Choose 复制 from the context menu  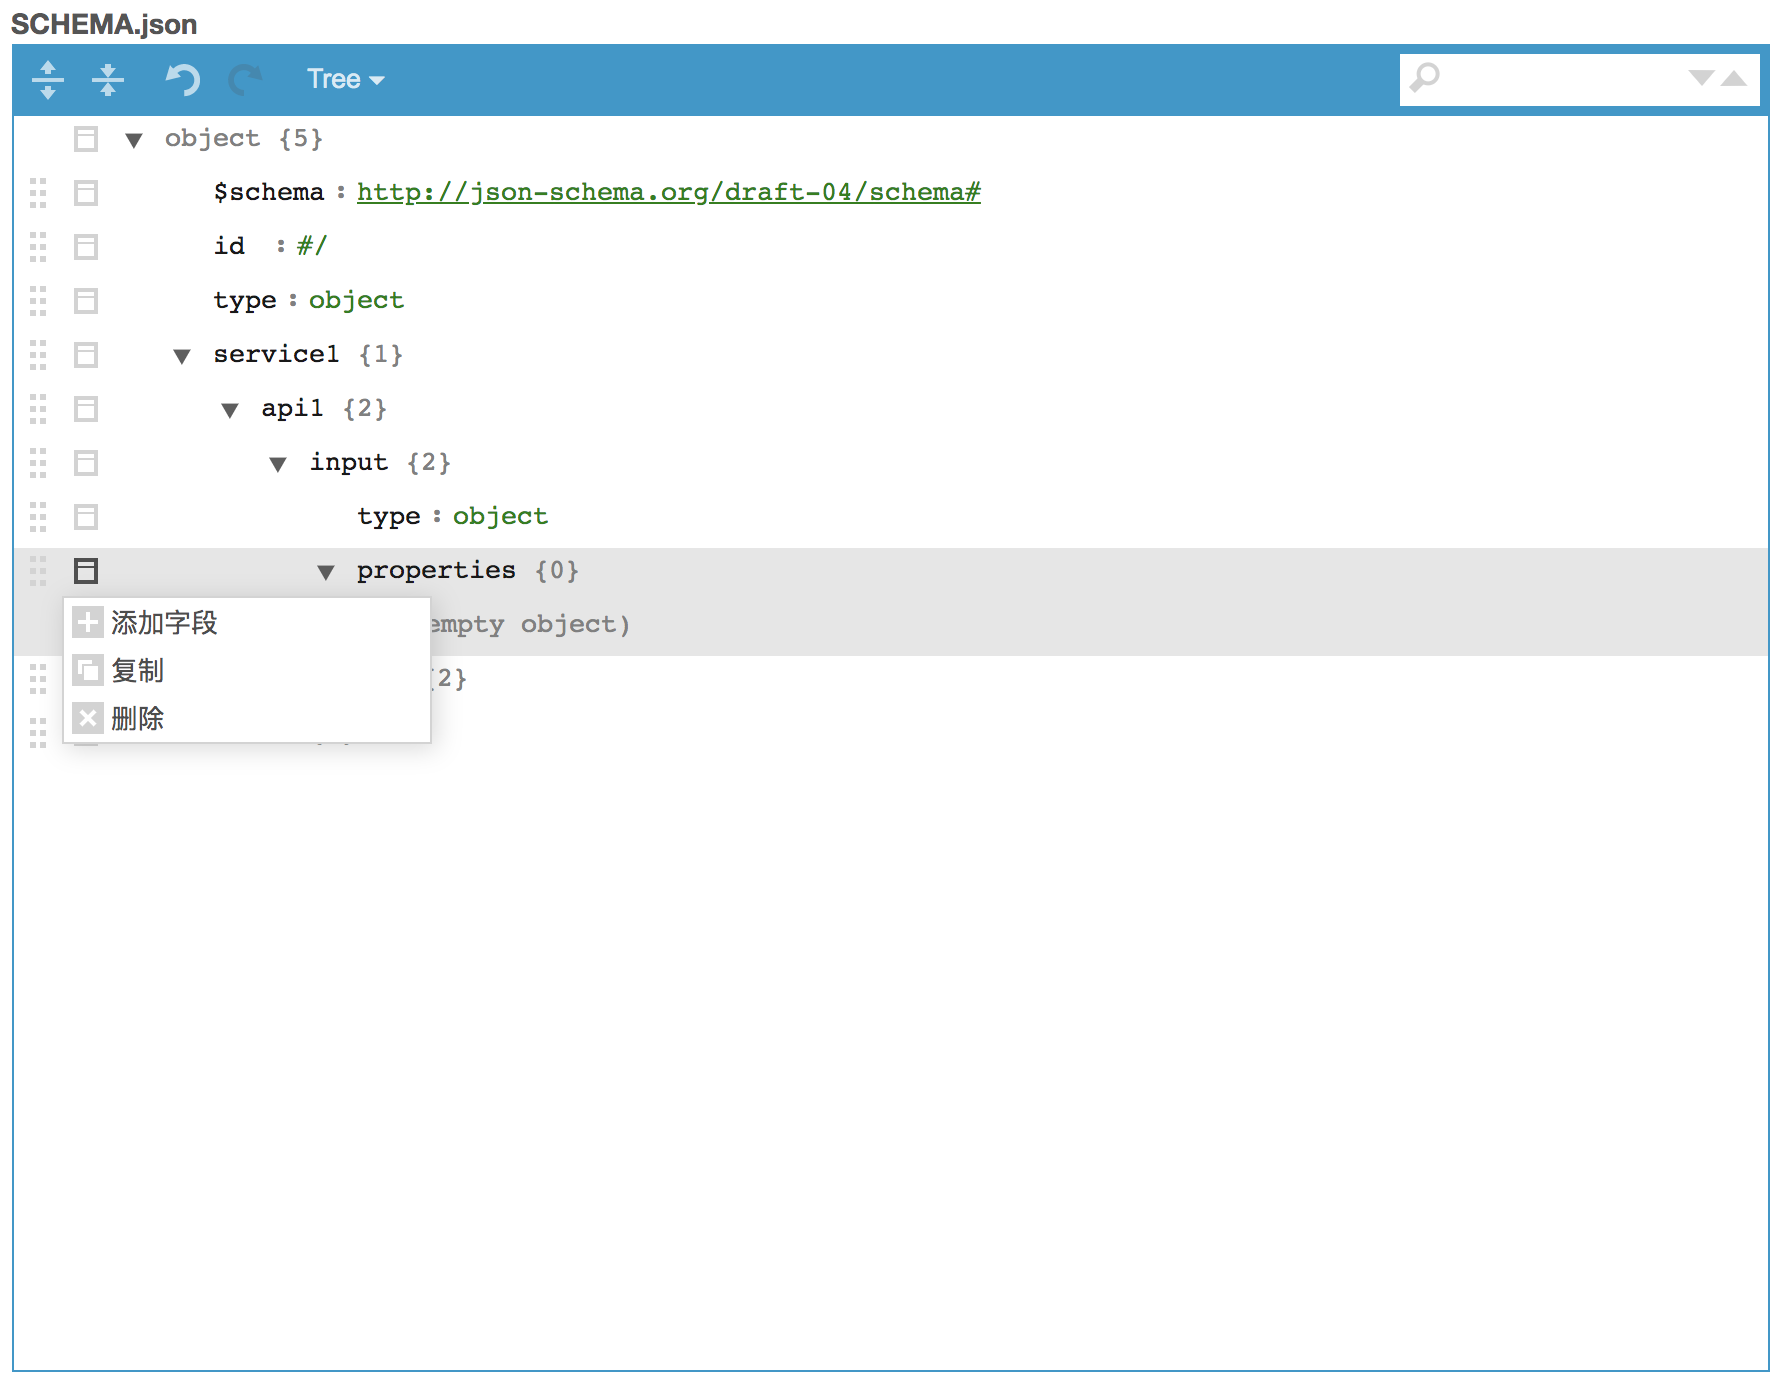pos(247,671)
